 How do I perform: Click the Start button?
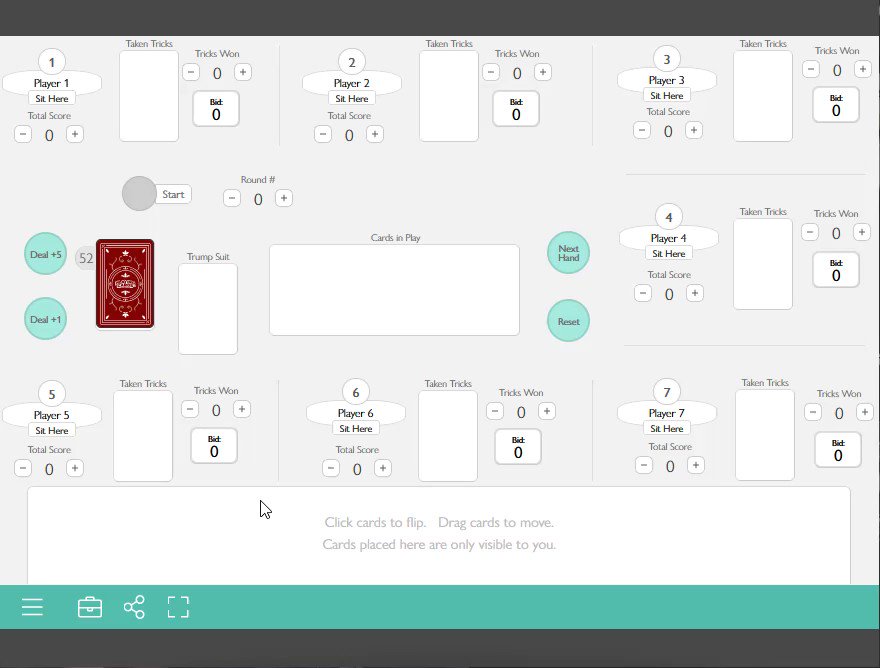tap(173, 194)
